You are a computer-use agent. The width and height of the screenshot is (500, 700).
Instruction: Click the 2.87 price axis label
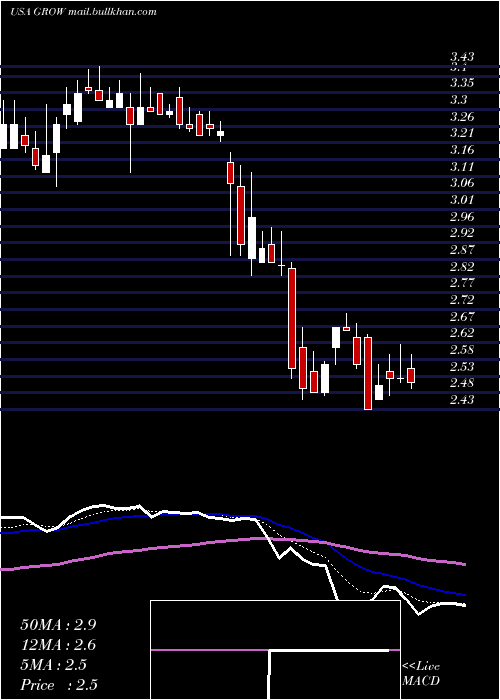(462, 250)
